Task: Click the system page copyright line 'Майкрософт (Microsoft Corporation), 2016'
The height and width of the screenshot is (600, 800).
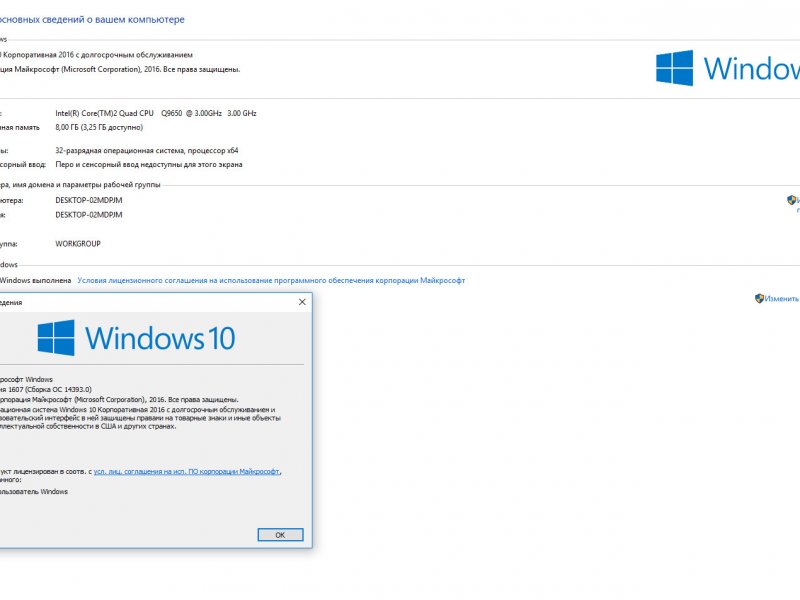Action: 87,69
